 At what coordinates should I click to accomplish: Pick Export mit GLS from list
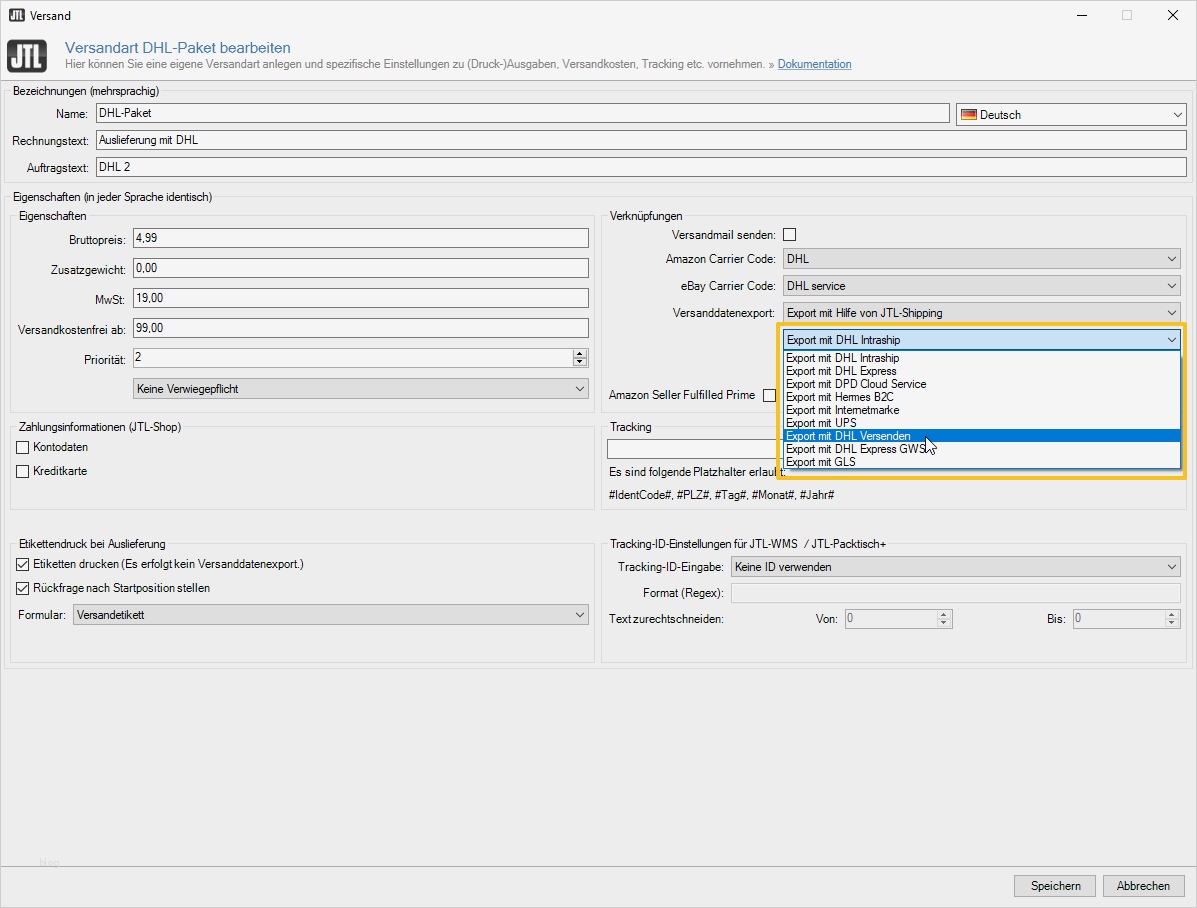(820, 462)
